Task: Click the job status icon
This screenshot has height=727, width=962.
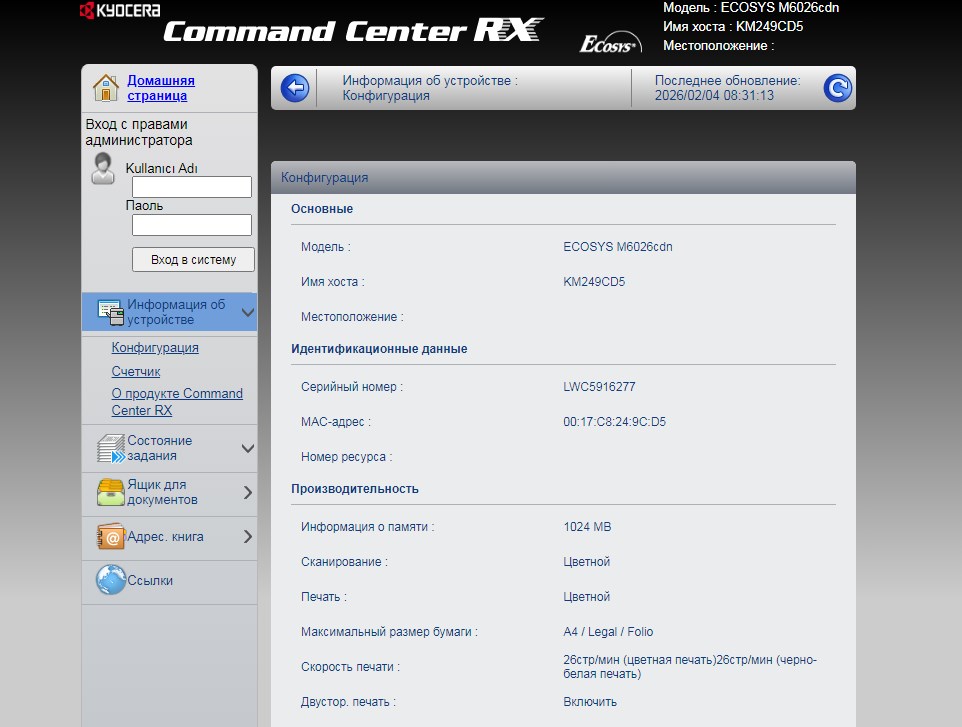Action: click(x=110, y=448)
